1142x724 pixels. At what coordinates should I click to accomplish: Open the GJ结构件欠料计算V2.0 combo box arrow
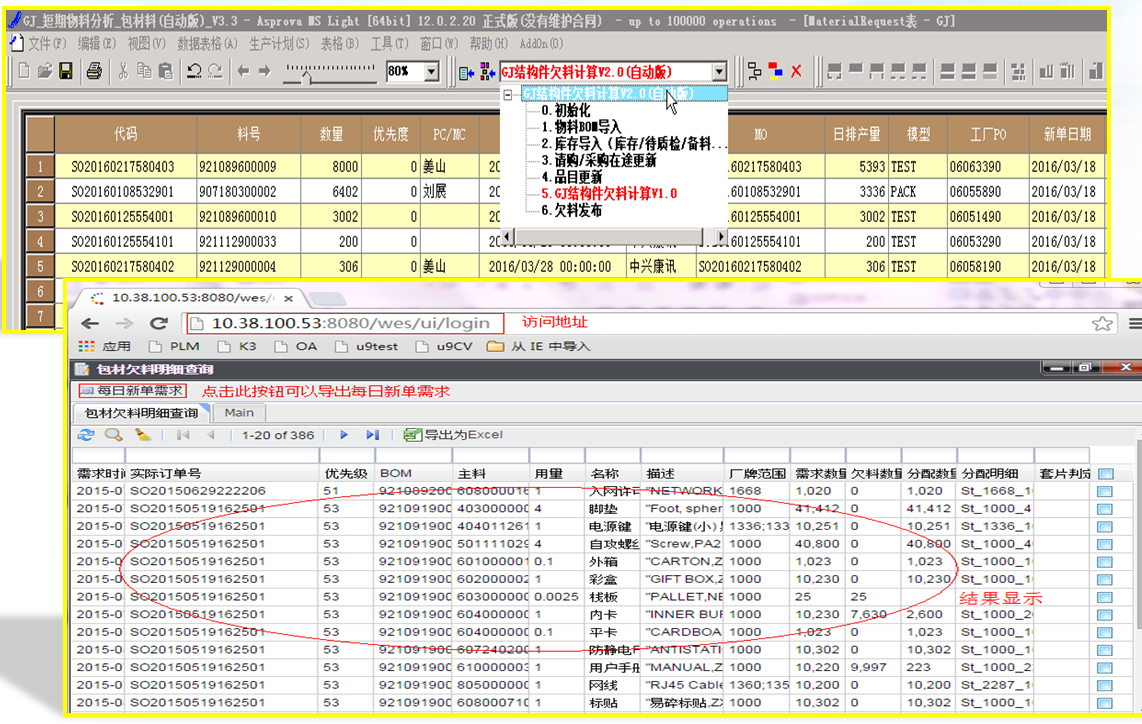[718, 72]
